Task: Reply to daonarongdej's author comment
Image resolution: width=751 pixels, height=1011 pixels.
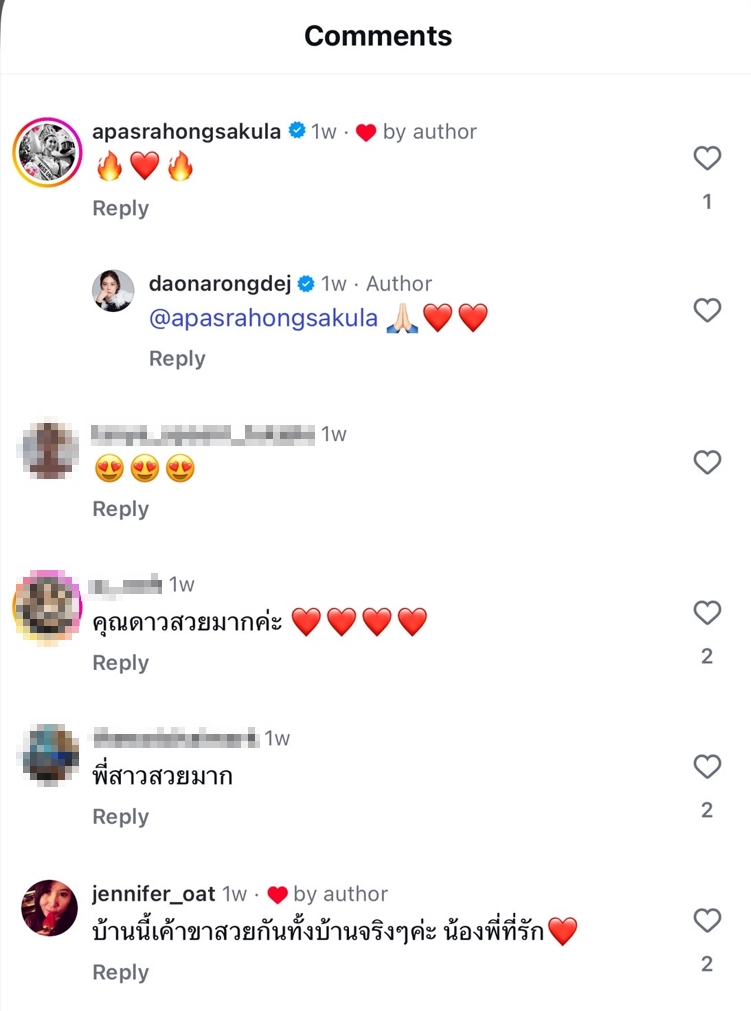Action: pos(177,358)
